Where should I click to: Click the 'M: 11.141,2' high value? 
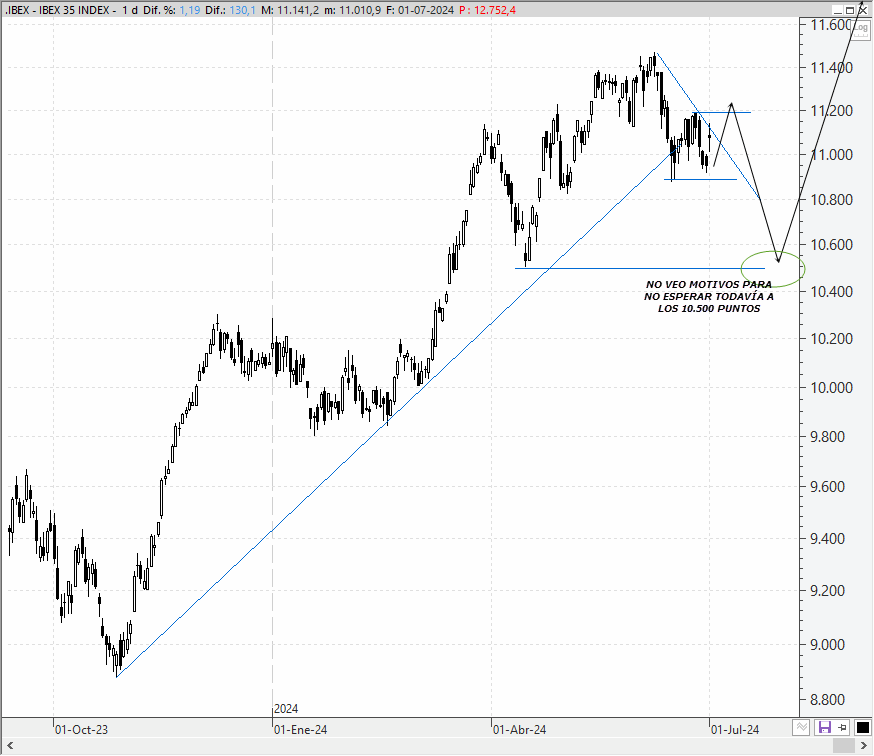(x=290, y=11)
